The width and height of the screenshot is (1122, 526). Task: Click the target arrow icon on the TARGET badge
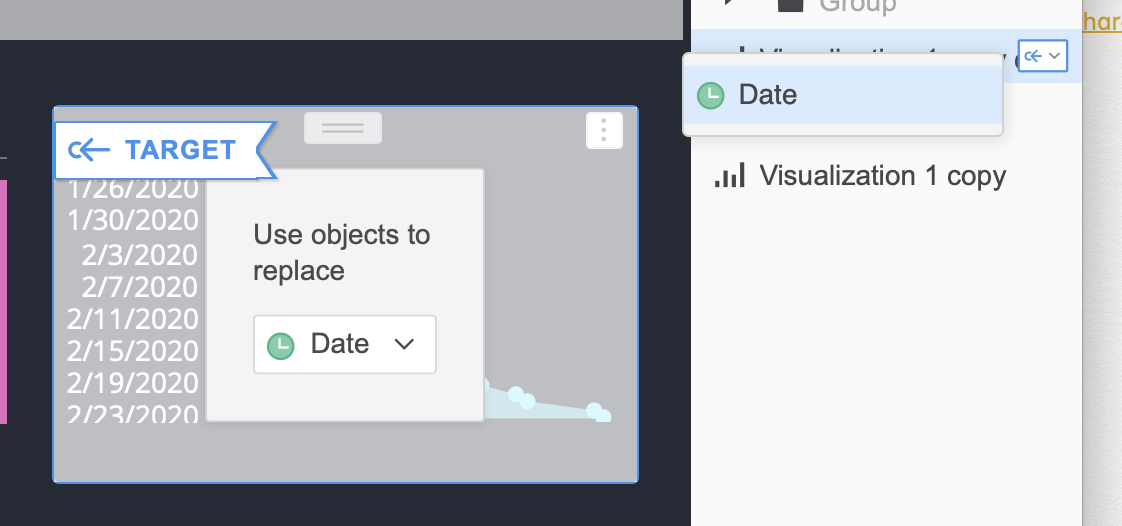pos(89,150)
